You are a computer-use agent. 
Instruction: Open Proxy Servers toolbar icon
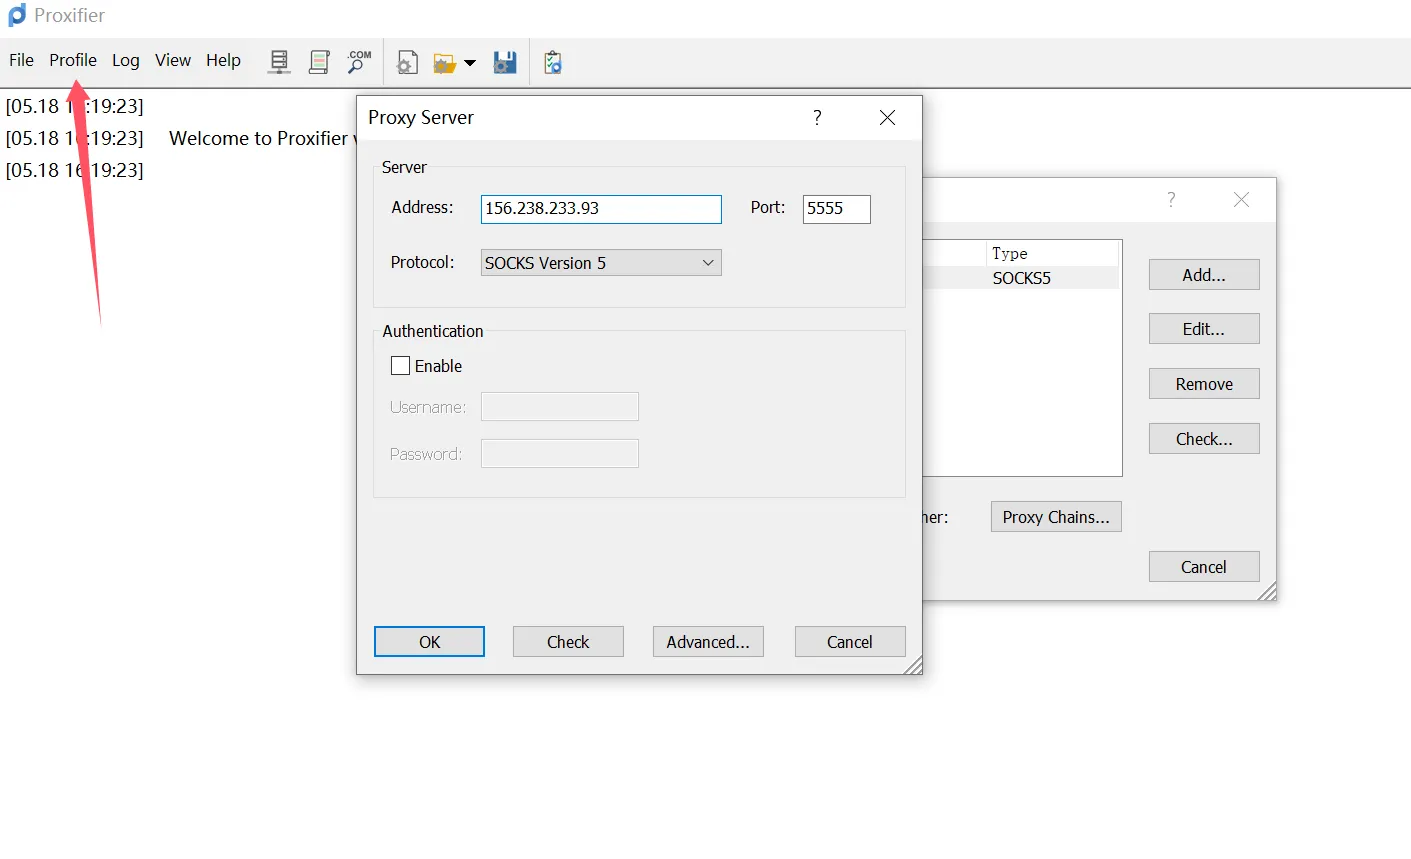[279, 62]
